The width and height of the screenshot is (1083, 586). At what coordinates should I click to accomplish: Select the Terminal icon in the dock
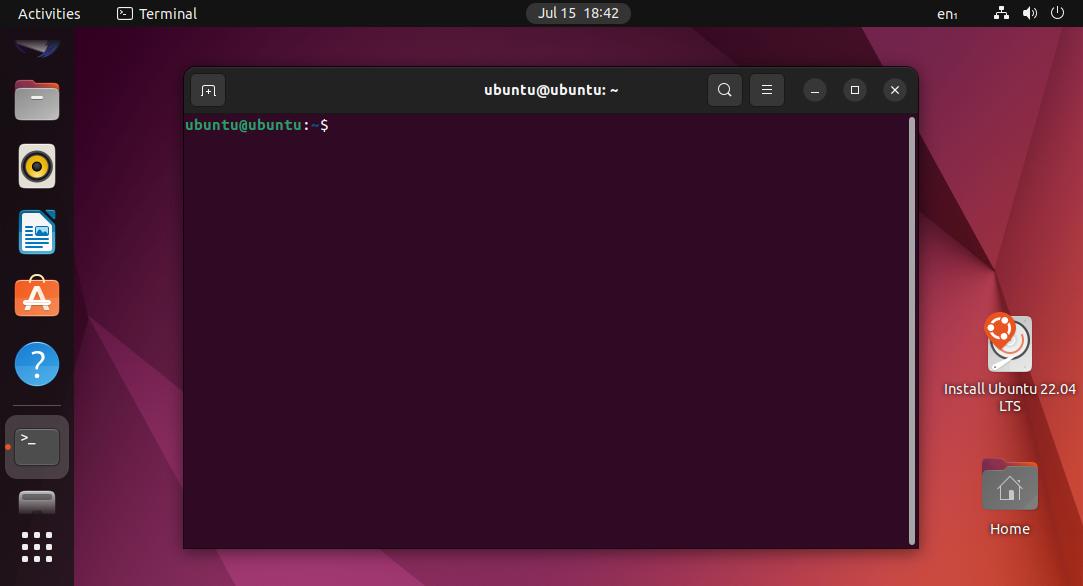[37, 447]
